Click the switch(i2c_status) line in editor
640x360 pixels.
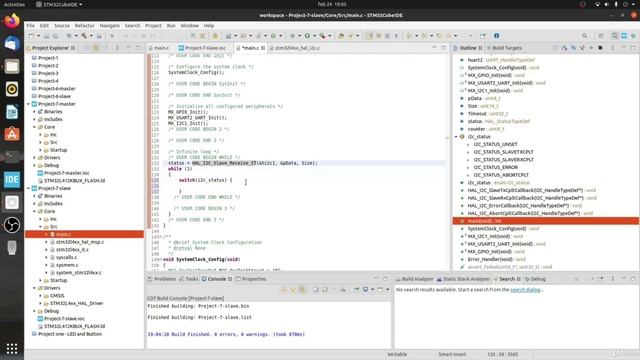coord(205,180)
